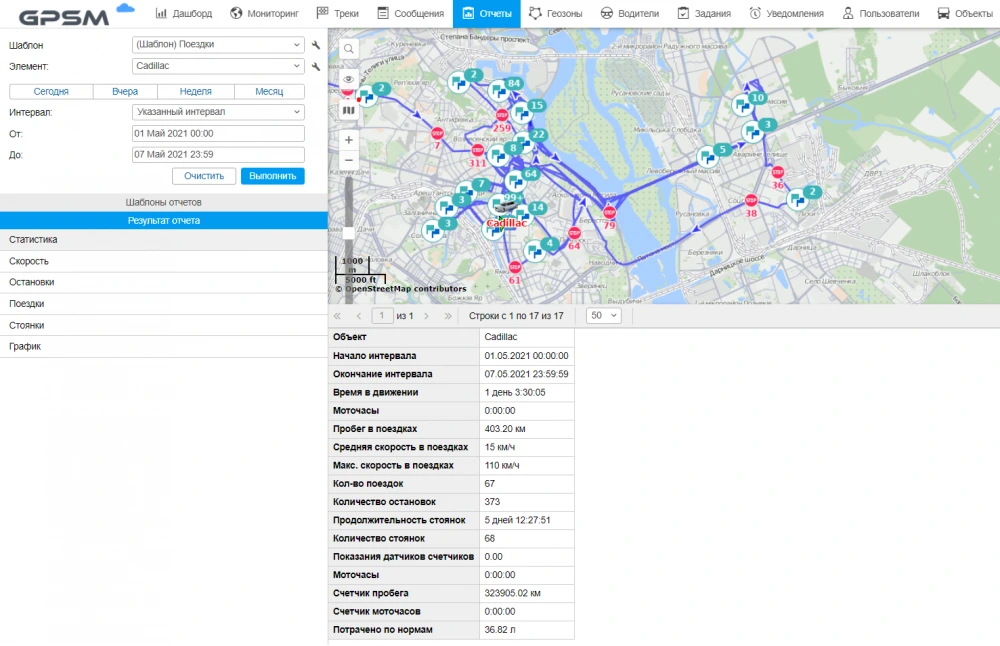The width and height of the screenshot is (1000, 646).
Task: Open the Шаблон template dropdown
Action: click(218, 45)
